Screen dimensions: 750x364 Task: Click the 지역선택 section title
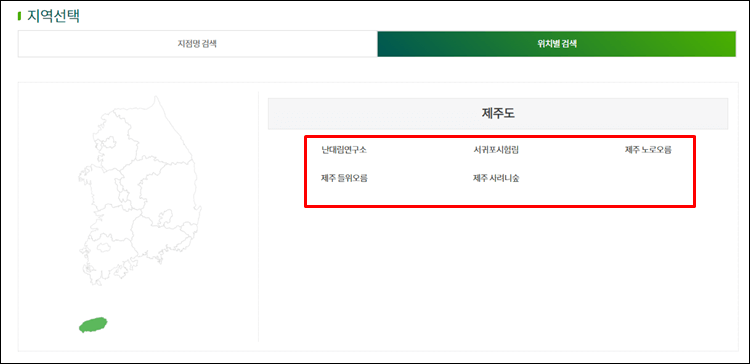pyautogui.click(x=53, y=16)
